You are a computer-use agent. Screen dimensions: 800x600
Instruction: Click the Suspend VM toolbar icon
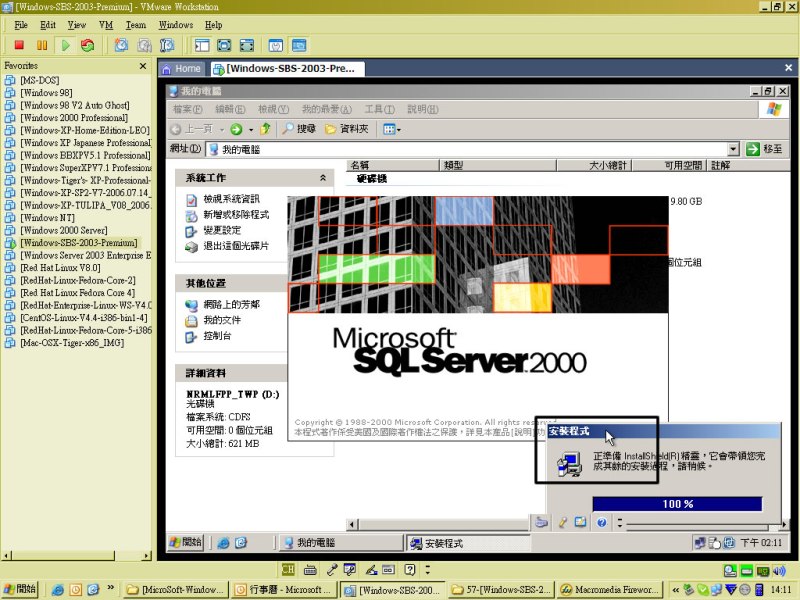pos(42,45)
